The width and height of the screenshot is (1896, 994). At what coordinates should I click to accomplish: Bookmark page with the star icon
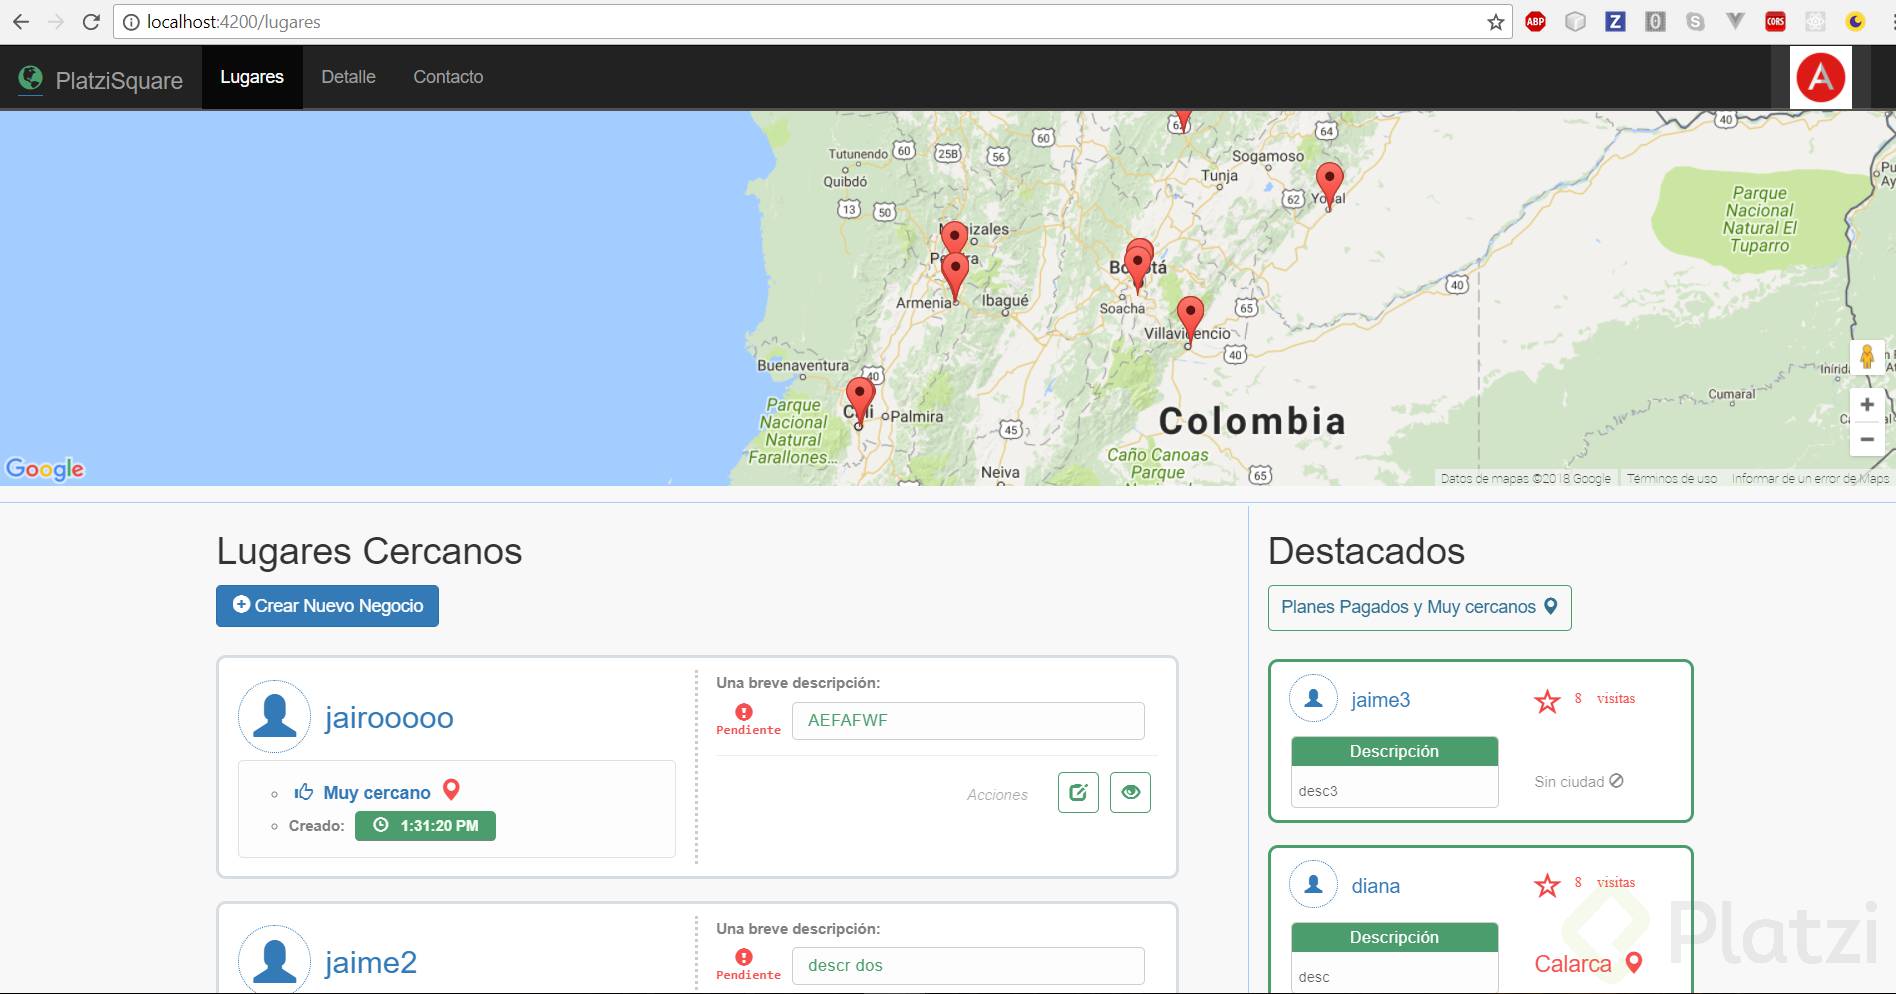tap(1495, 22)
